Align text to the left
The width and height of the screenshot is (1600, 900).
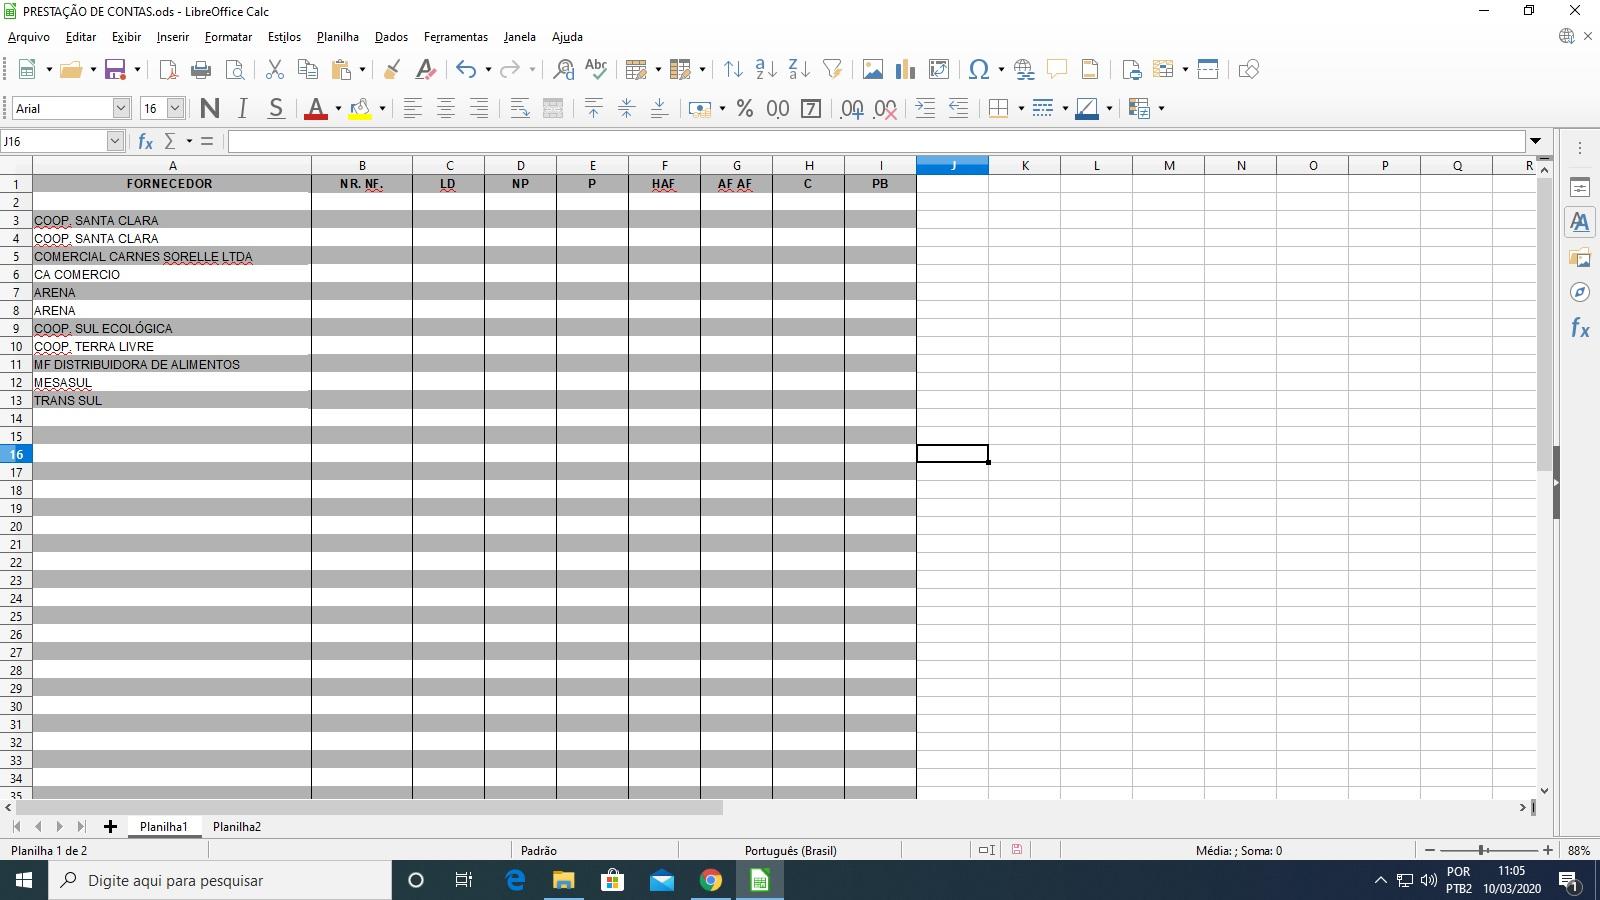[x=412, y=108]
